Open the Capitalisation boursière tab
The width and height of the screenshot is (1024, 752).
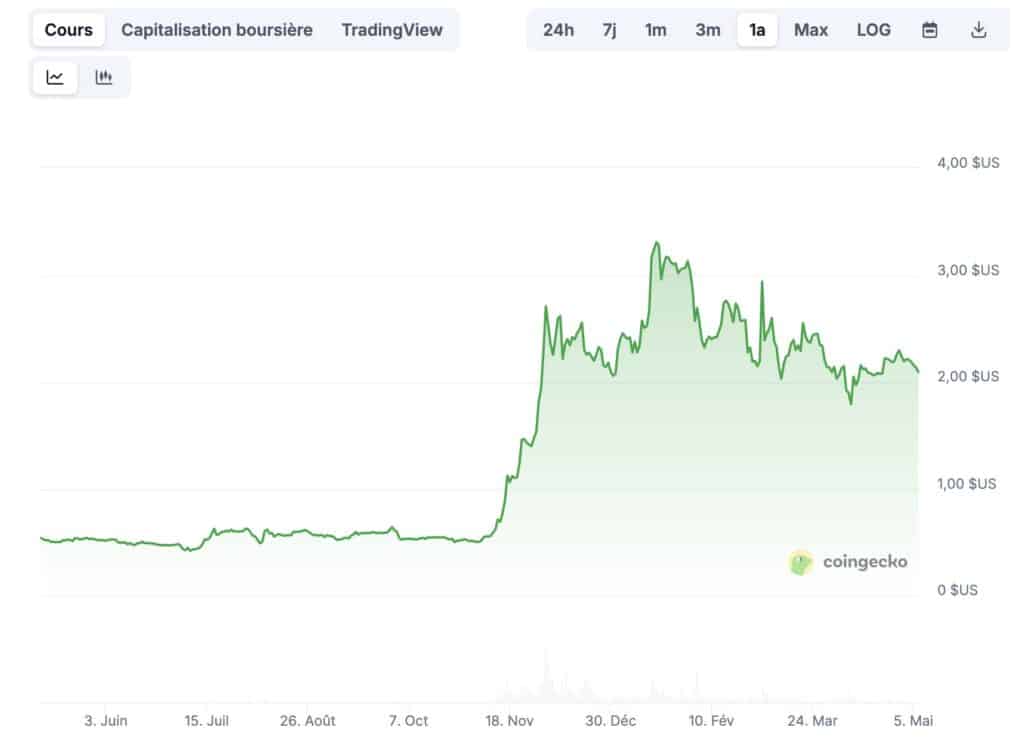tap(217, 30)
